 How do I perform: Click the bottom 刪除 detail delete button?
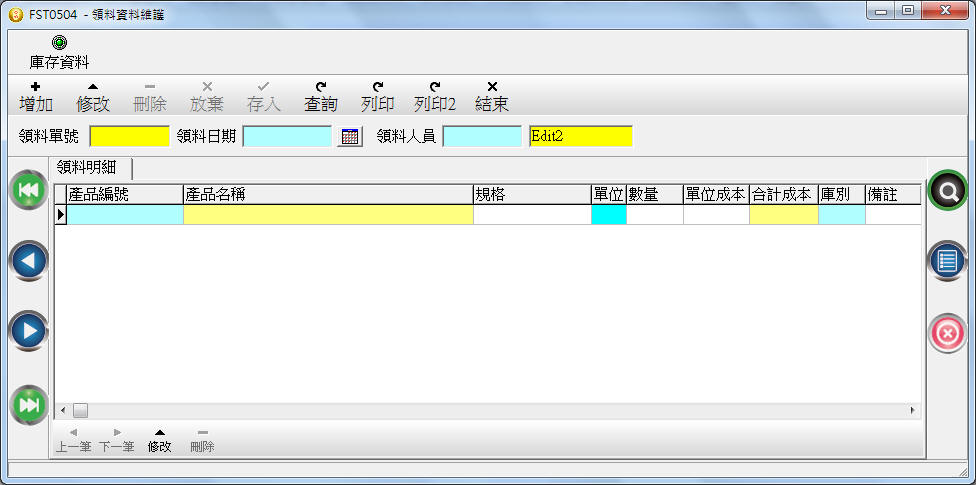202,440
